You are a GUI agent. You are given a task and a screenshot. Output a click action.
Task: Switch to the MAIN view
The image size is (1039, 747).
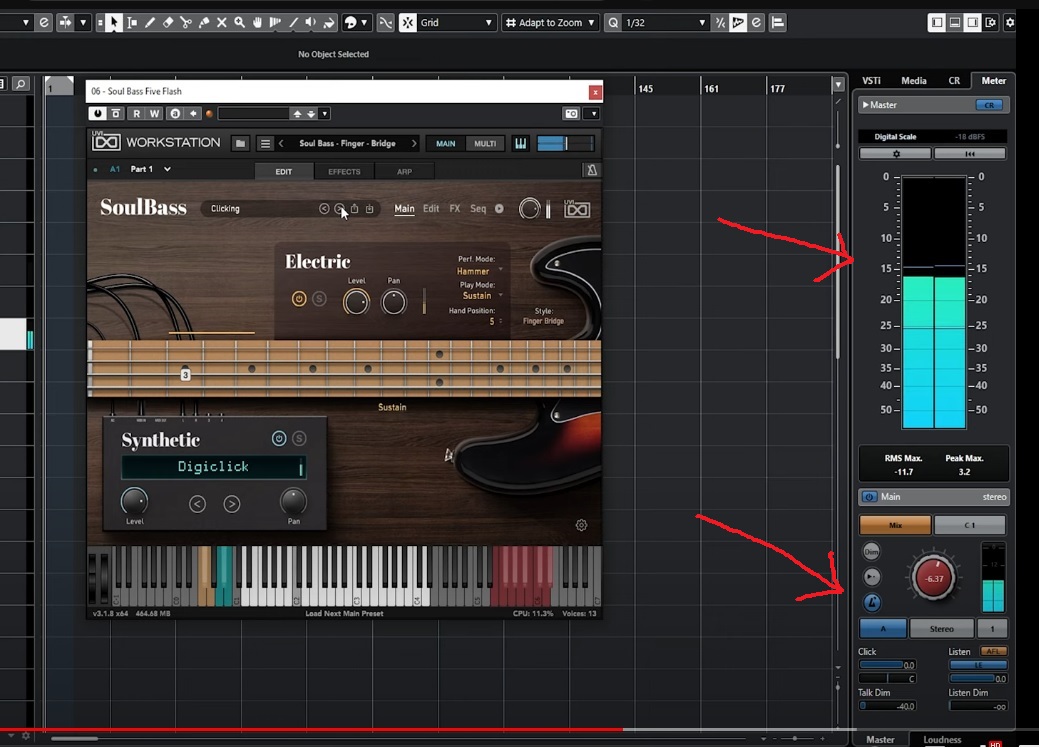coord(445,143)
